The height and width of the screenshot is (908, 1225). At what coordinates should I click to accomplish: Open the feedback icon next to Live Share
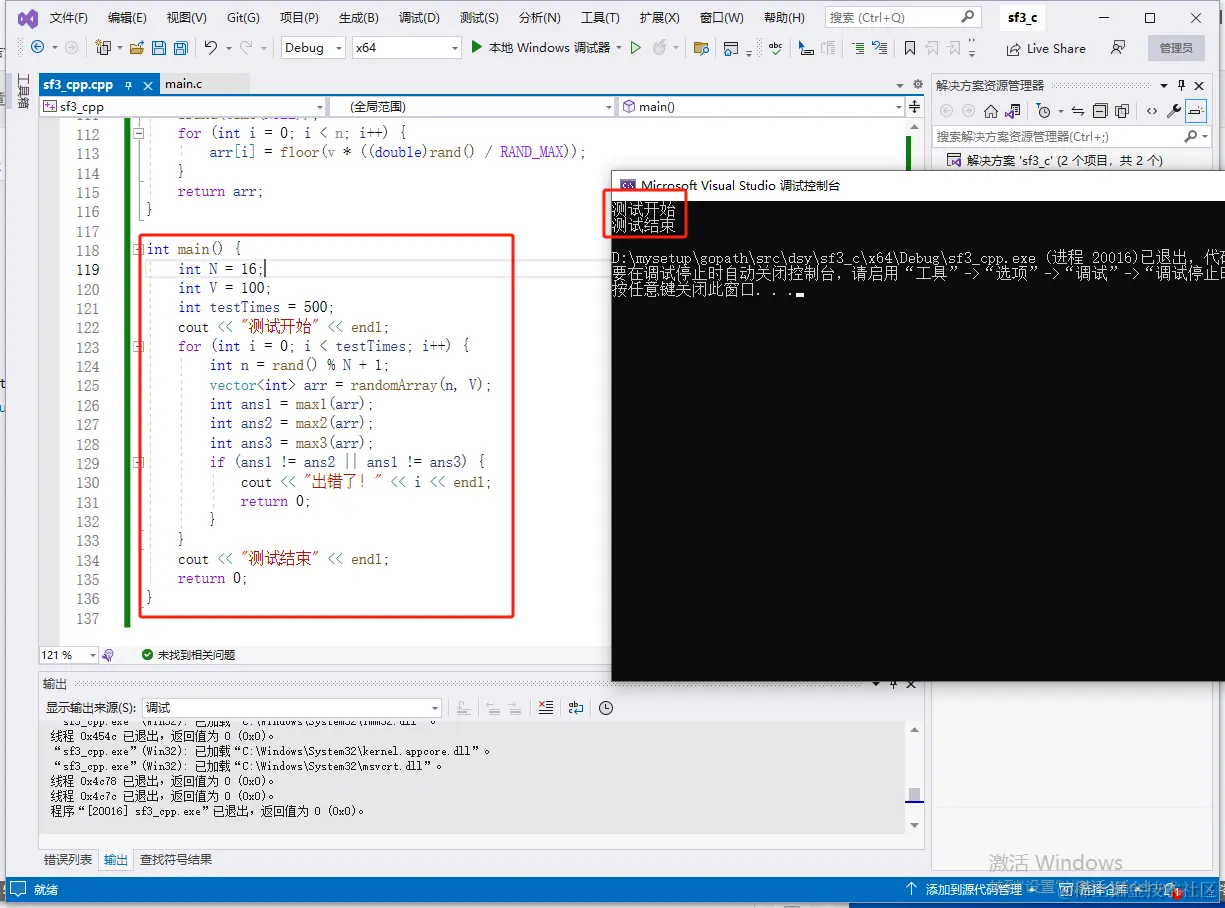pyautogui.click(x=1118, y=48)
